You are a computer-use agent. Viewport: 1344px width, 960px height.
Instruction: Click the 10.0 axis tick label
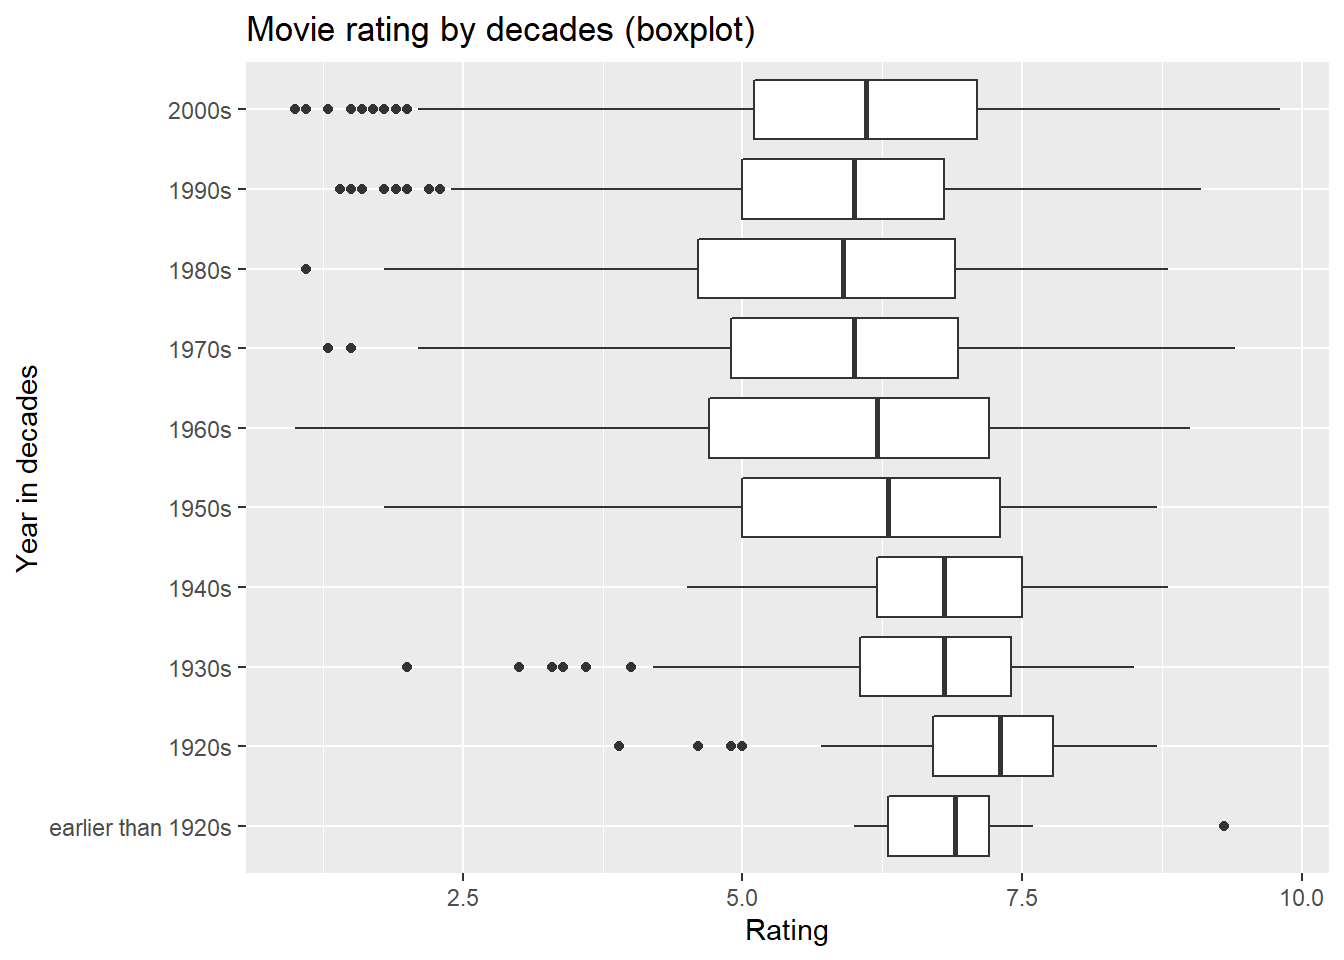(x=1301, y=897)
